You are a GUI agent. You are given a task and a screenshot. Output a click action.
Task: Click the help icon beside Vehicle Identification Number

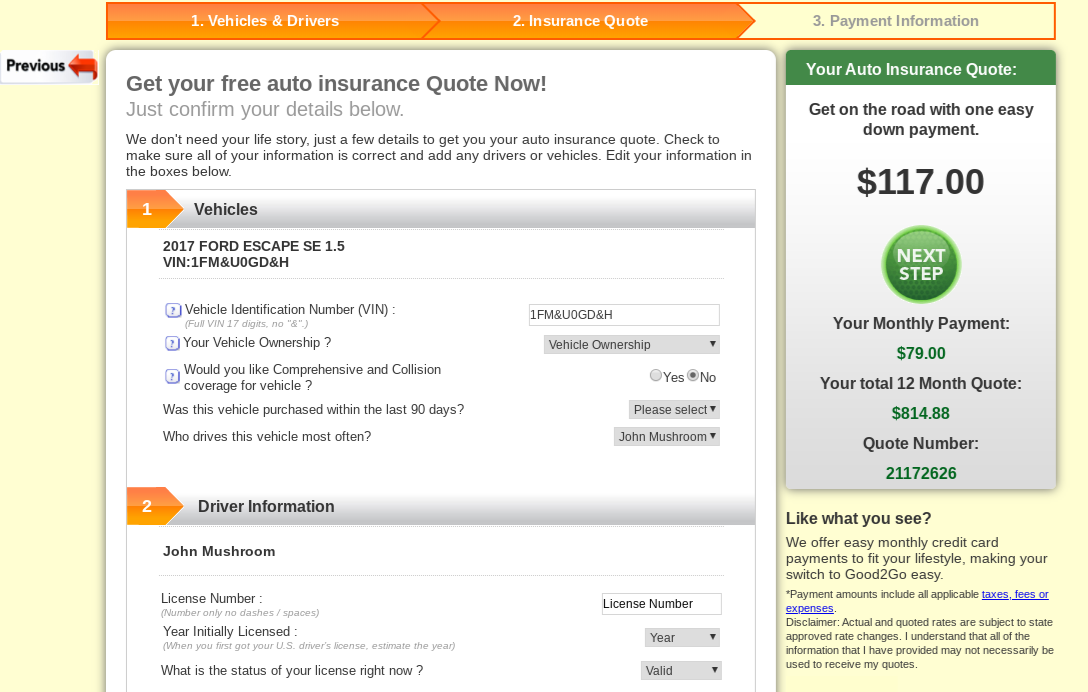(173, 311)
